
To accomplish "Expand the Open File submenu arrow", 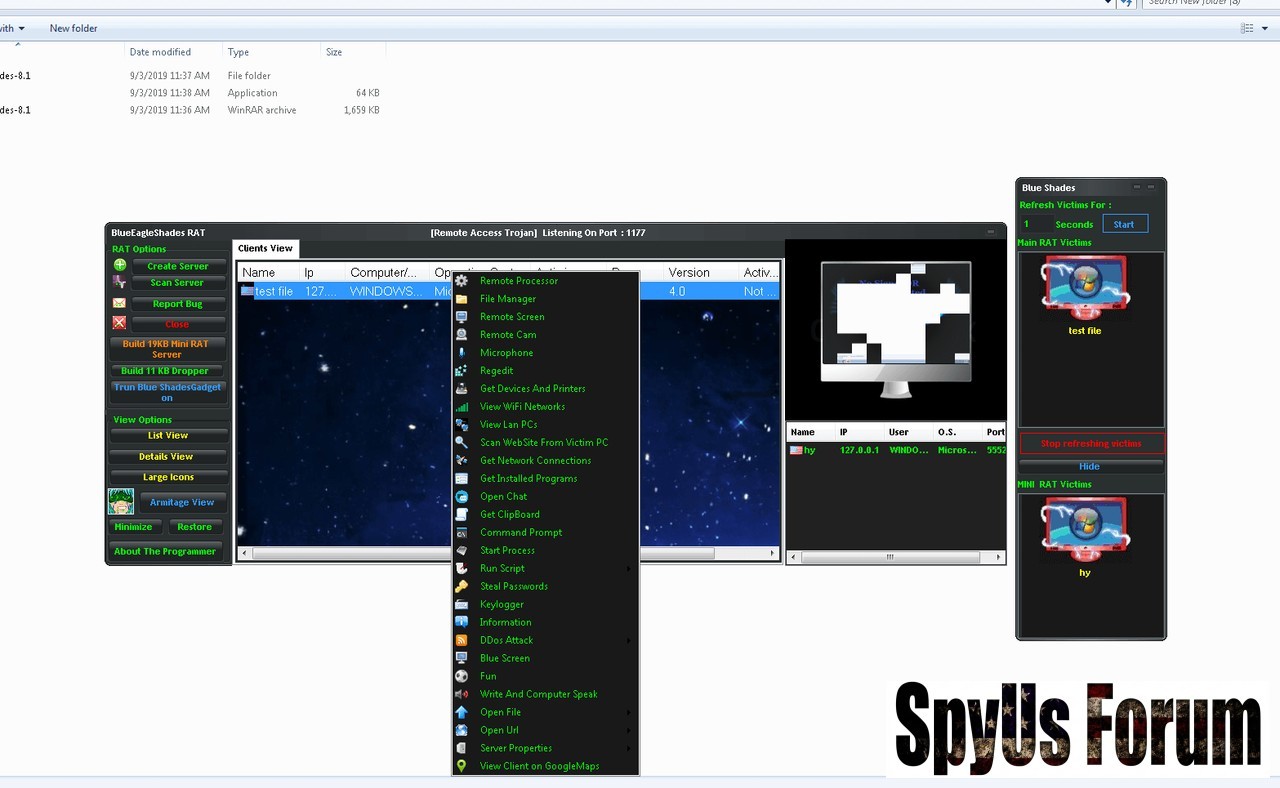I will tap(629, 712).
